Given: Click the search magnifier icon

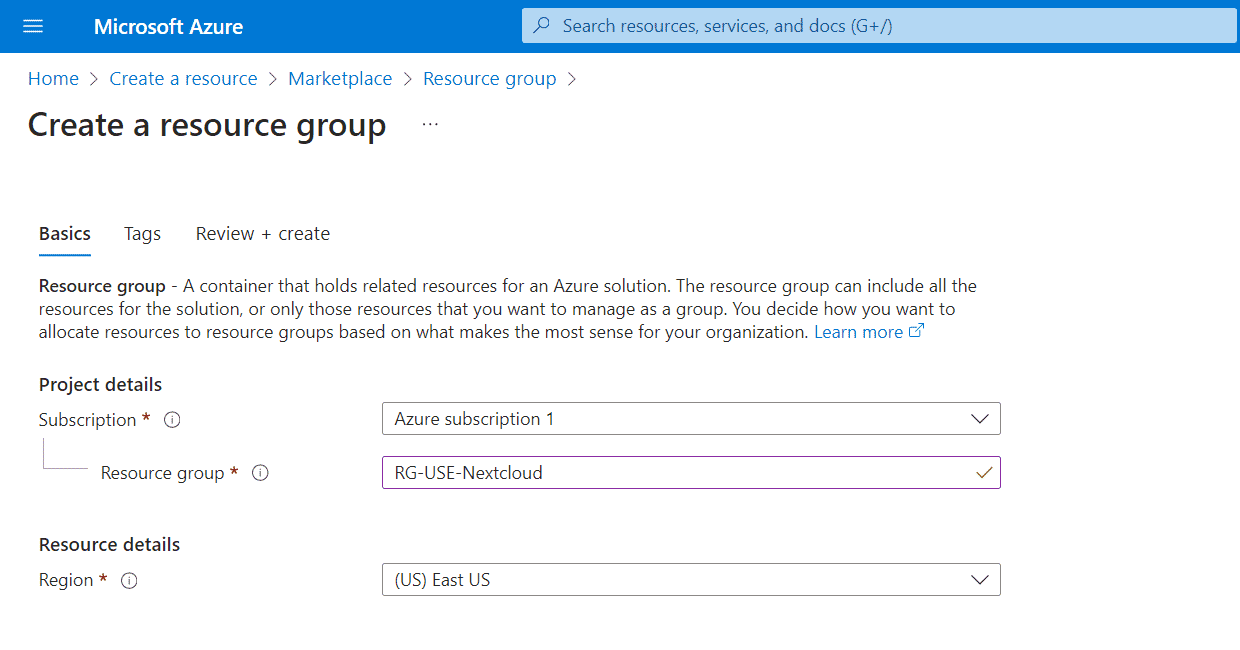Looking at the screenshot, I should (x=542, y=26).
